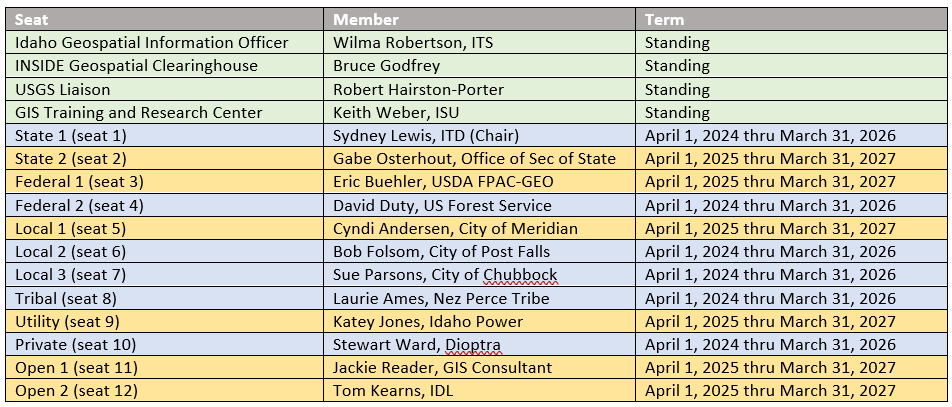The width and height of the screenshot is (952, 407).
Task: Select the State 1 (seat 1) cell
Action: [165, 135]
